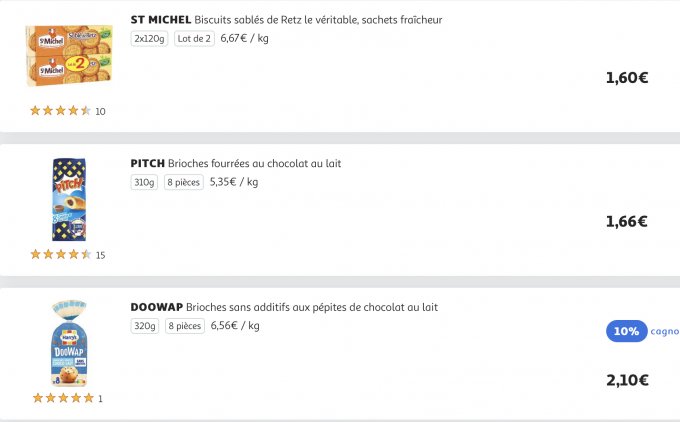Click the 310g weight tag

[x=144, y=183]
